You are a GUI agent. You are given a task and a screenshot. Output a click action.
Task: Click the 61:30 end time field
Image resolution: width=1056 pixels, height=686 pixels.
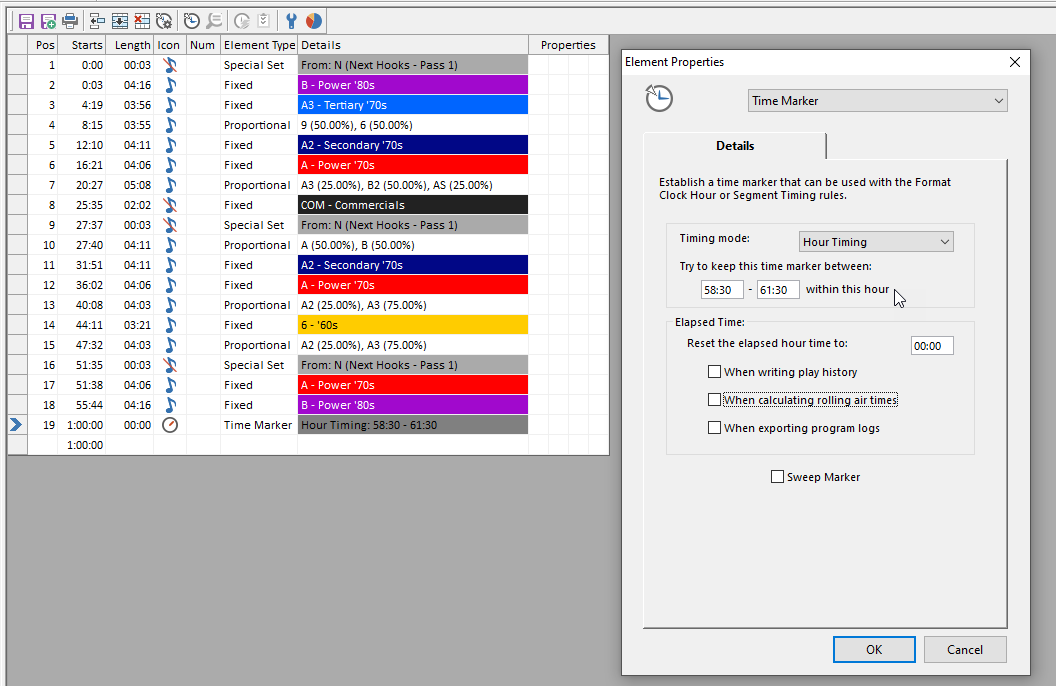click(x=778, y=289)
